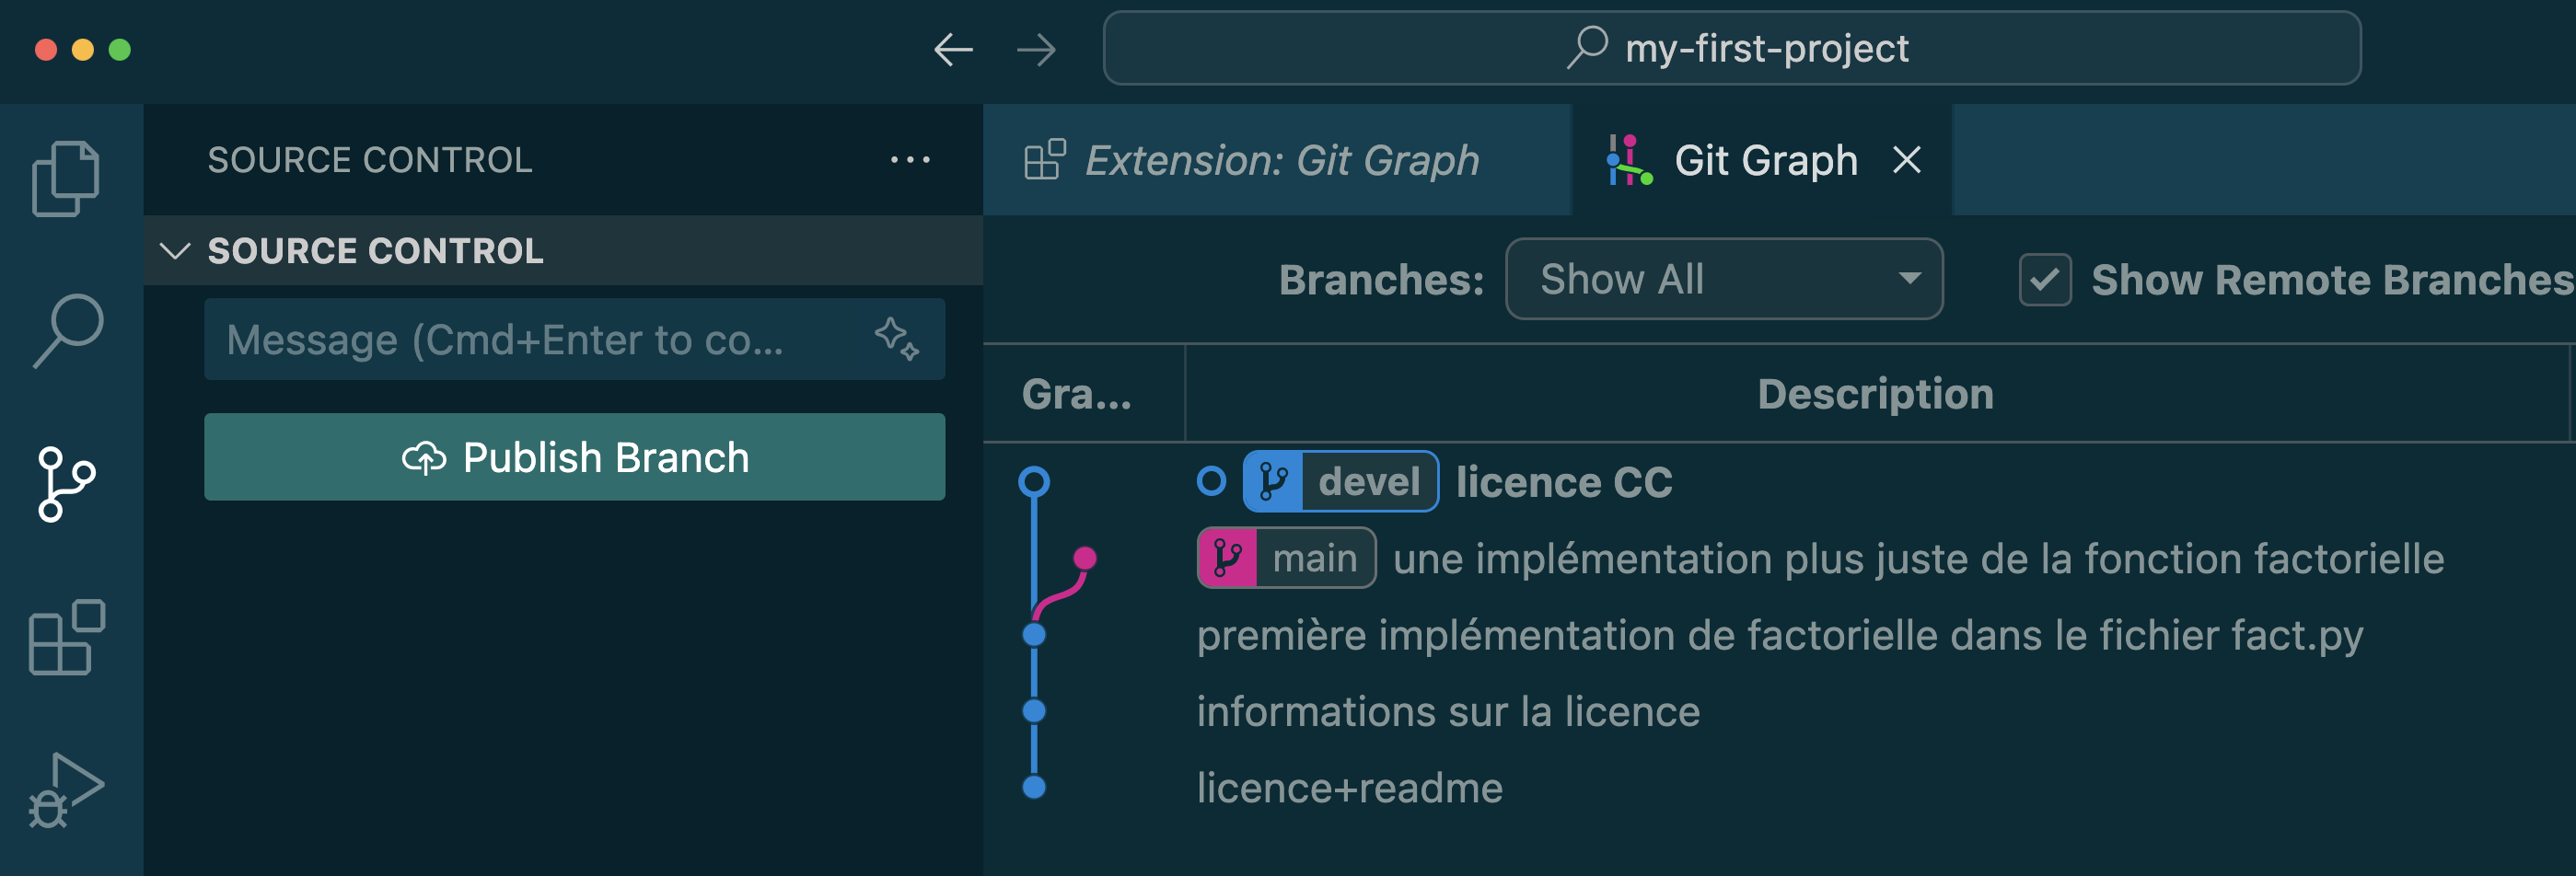This screenshot has height=876, width=2576.
Task: Close the Git Graph tab
Action: tap(1907, 160)
